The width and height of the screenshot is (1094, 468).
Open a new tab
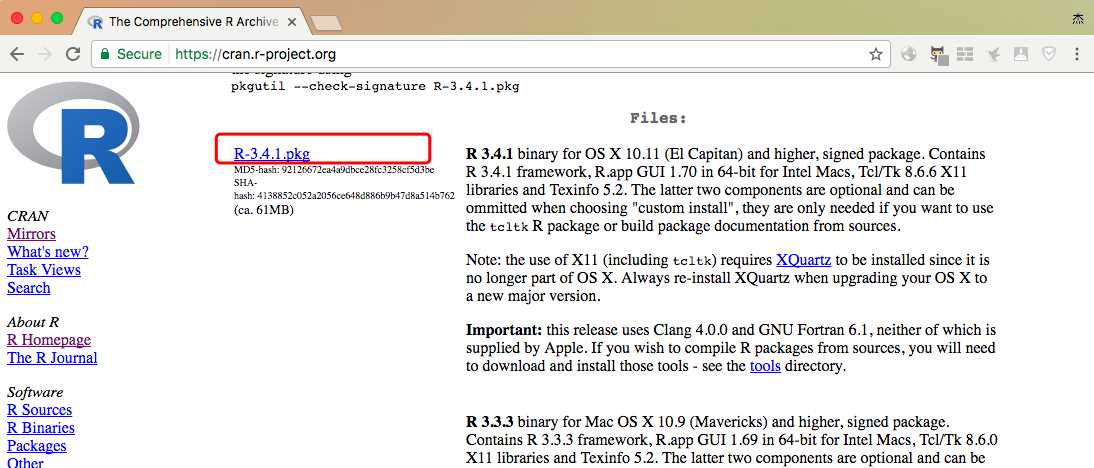[325, 23]
